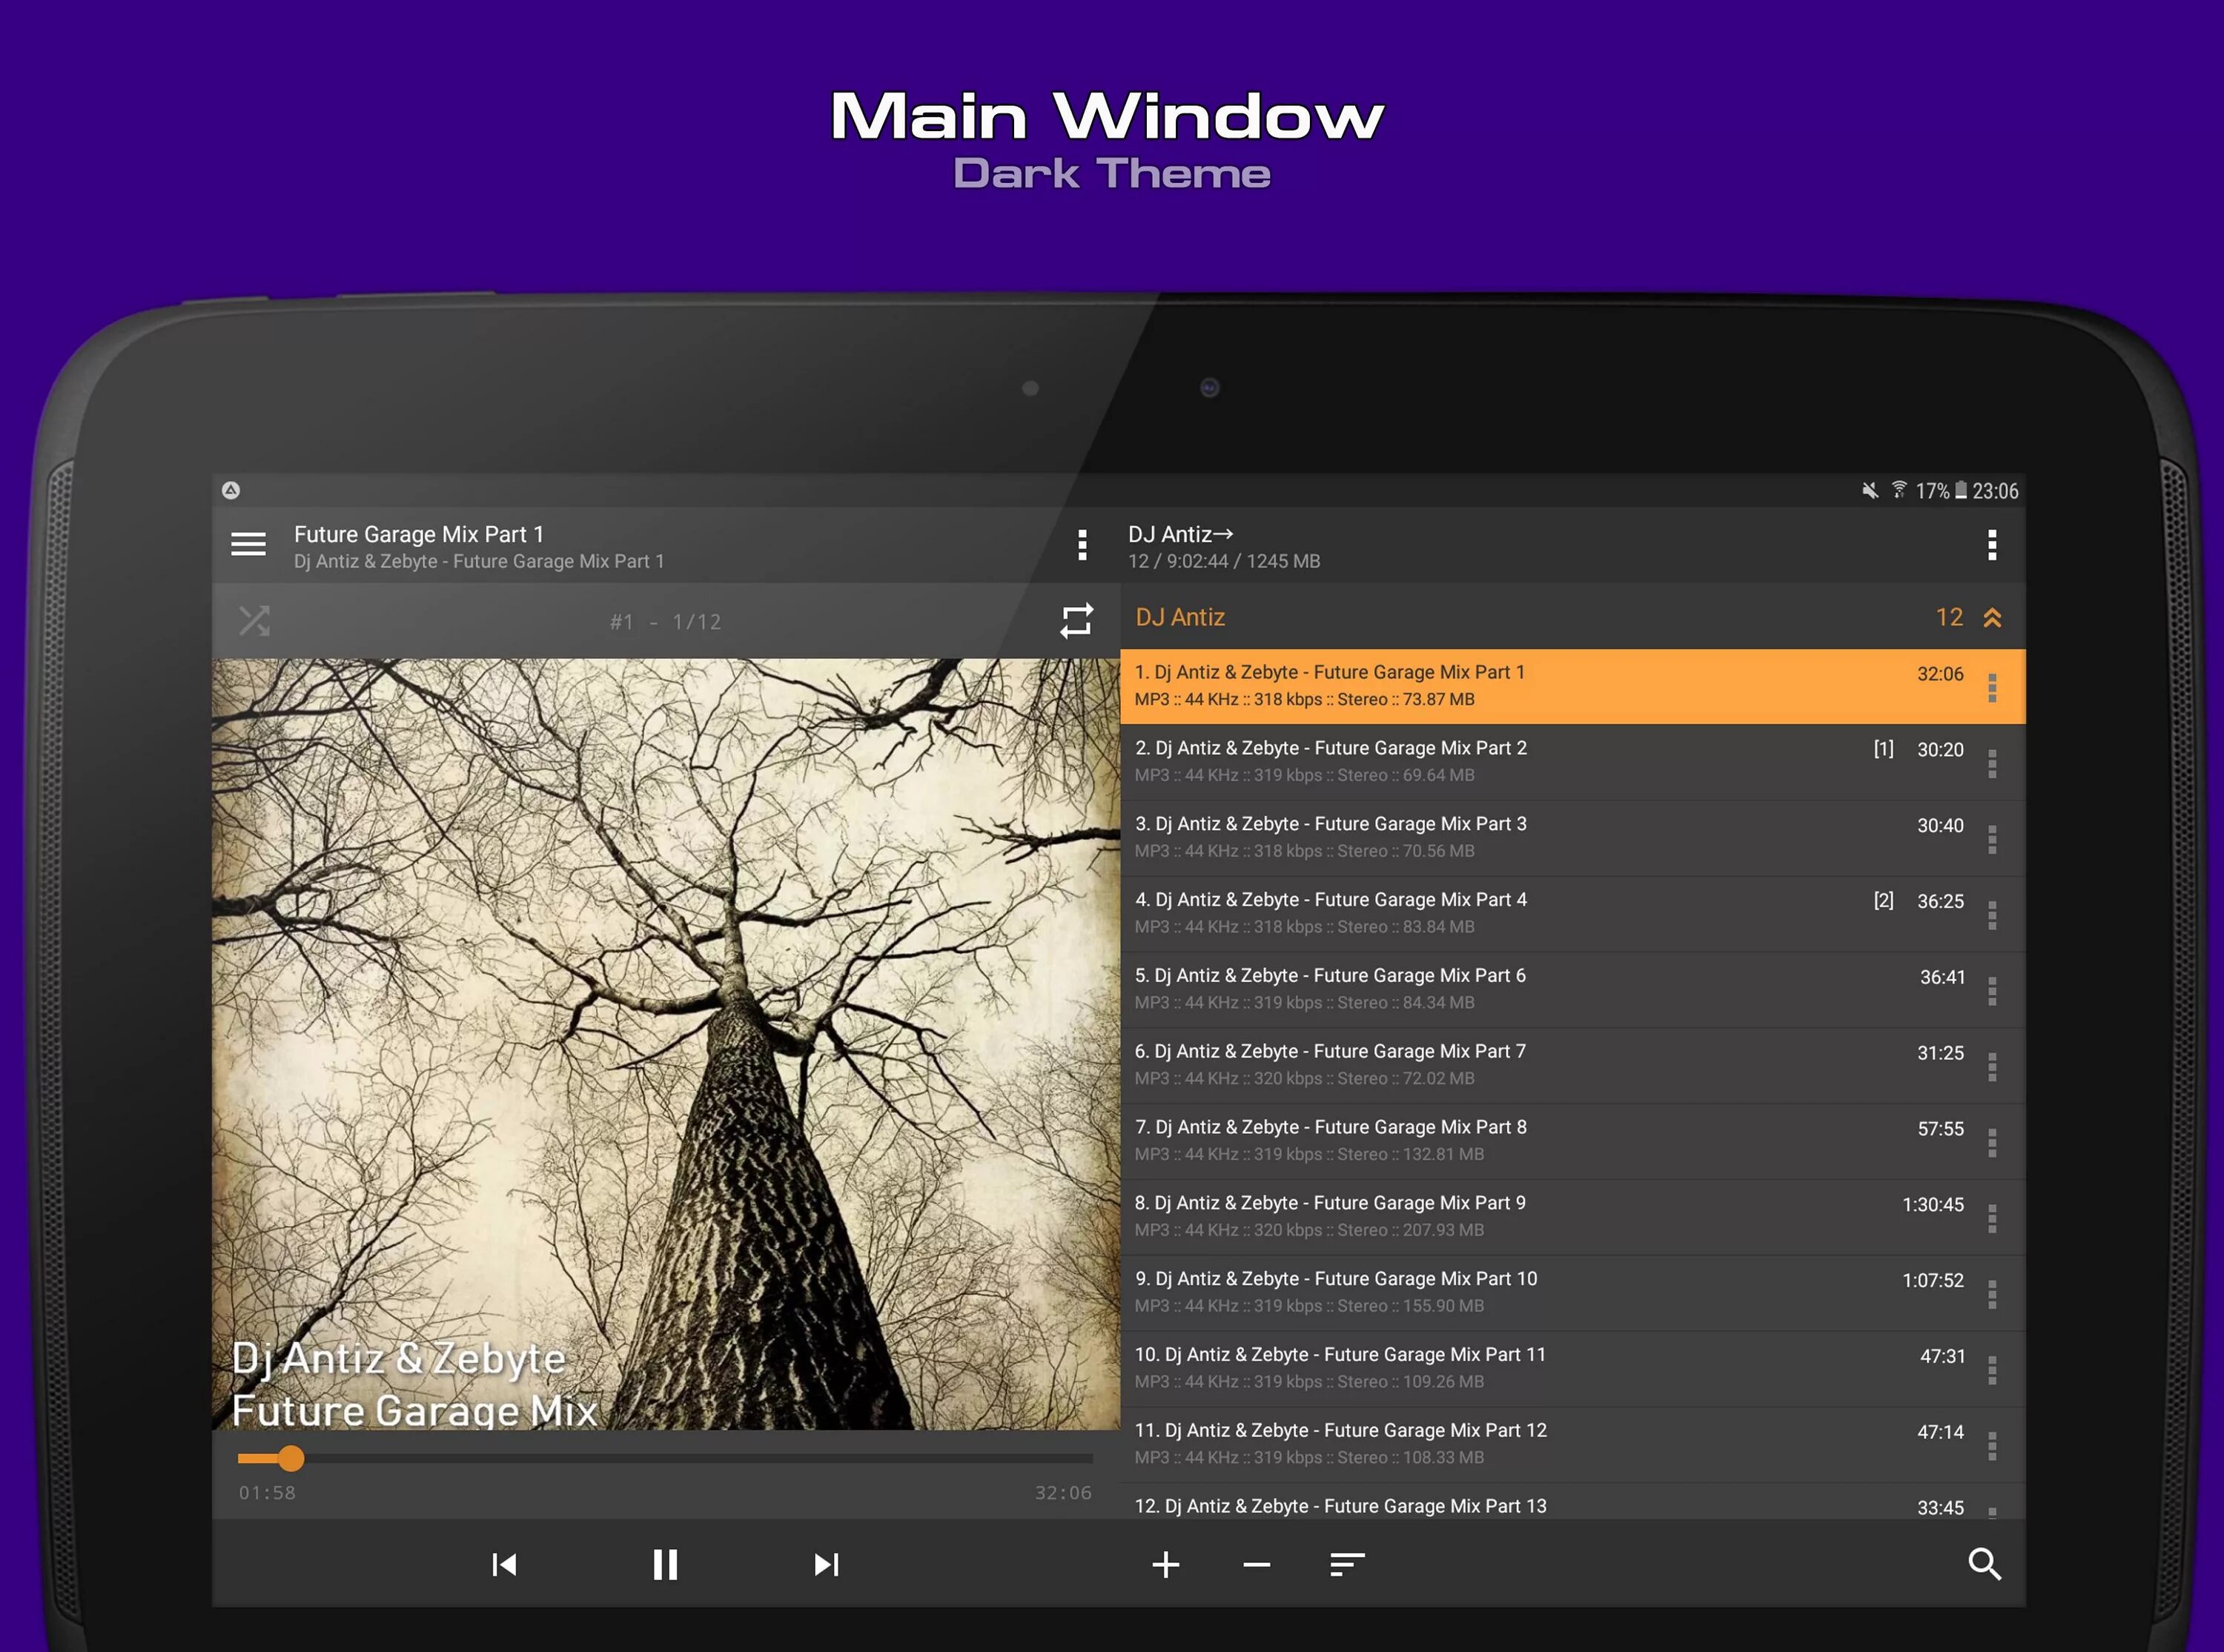
Task: Skip to the next track
Action: click(826, 1564)
